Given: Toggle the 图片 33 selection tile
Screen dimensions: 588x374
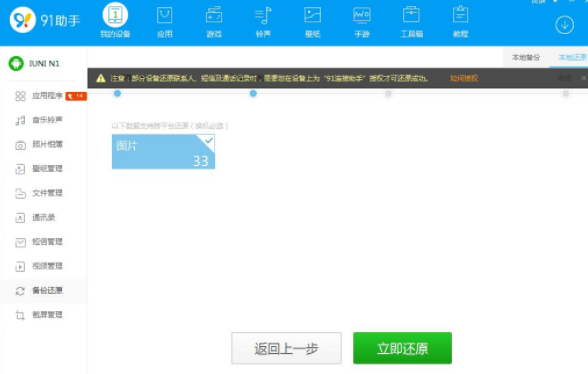Looking at the screenshot, I should [x=164, y=152].
